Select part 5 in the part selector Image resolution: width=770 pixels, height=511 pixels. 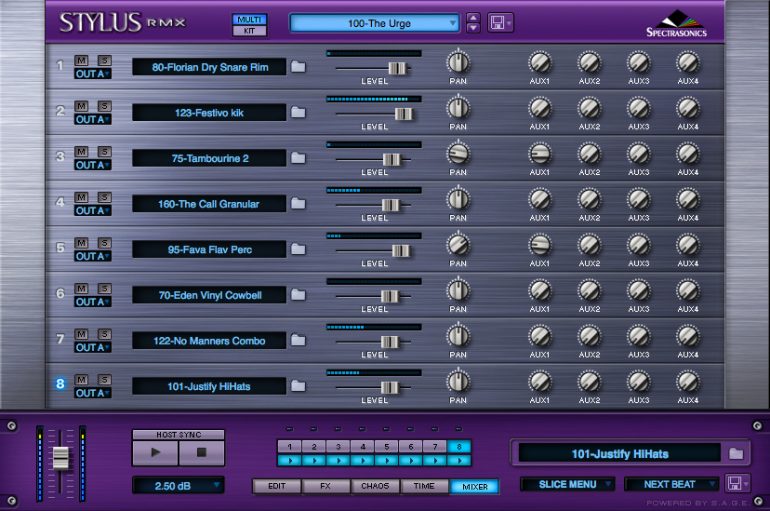(386, 447)
